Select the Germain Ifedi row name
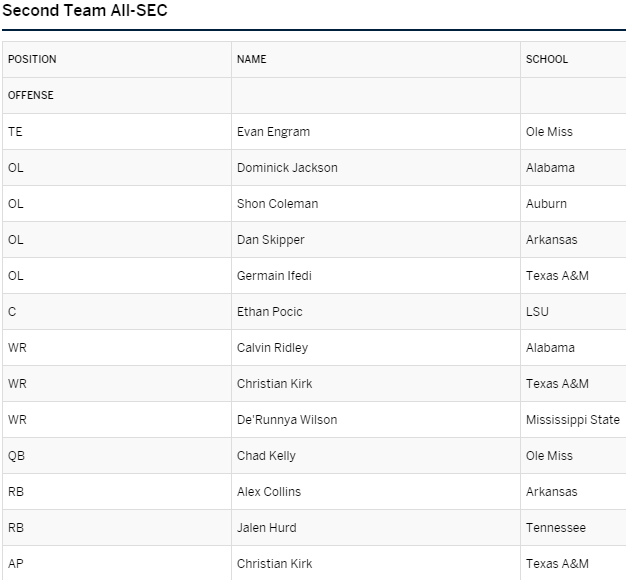The height and width of the screenshot is (580, 626). click(274, 275)
